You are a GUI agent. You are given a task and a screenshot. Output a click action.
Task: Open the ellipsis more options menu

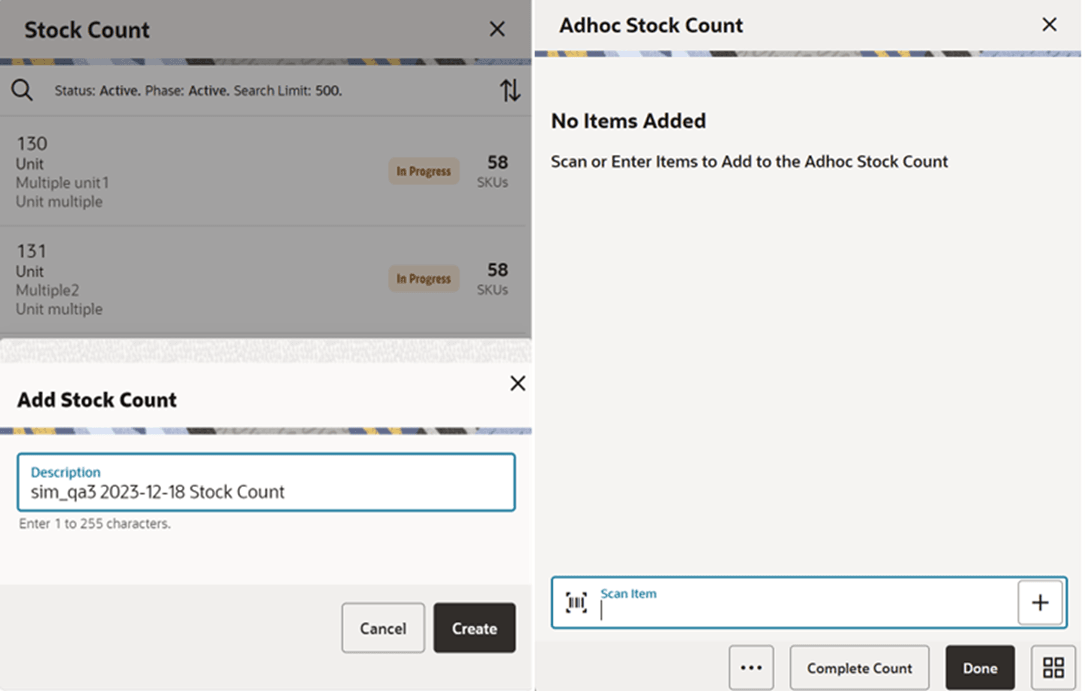(x=752, y=667)
